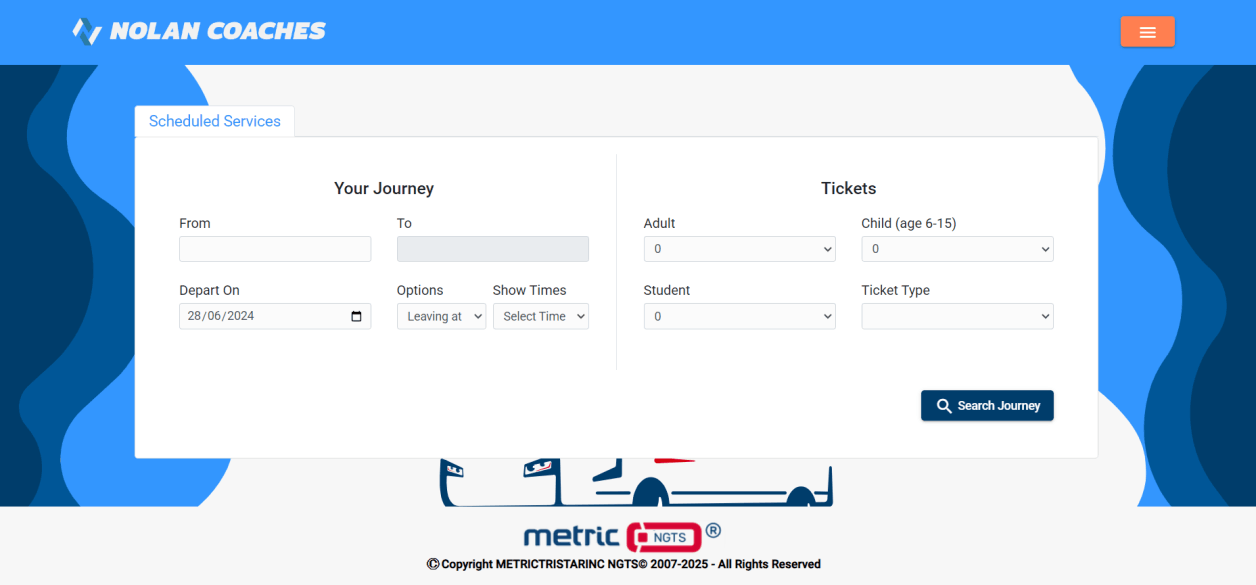Click the From input field
The height and width of the screenshot is (585, 1256).
tap(275, 249)
